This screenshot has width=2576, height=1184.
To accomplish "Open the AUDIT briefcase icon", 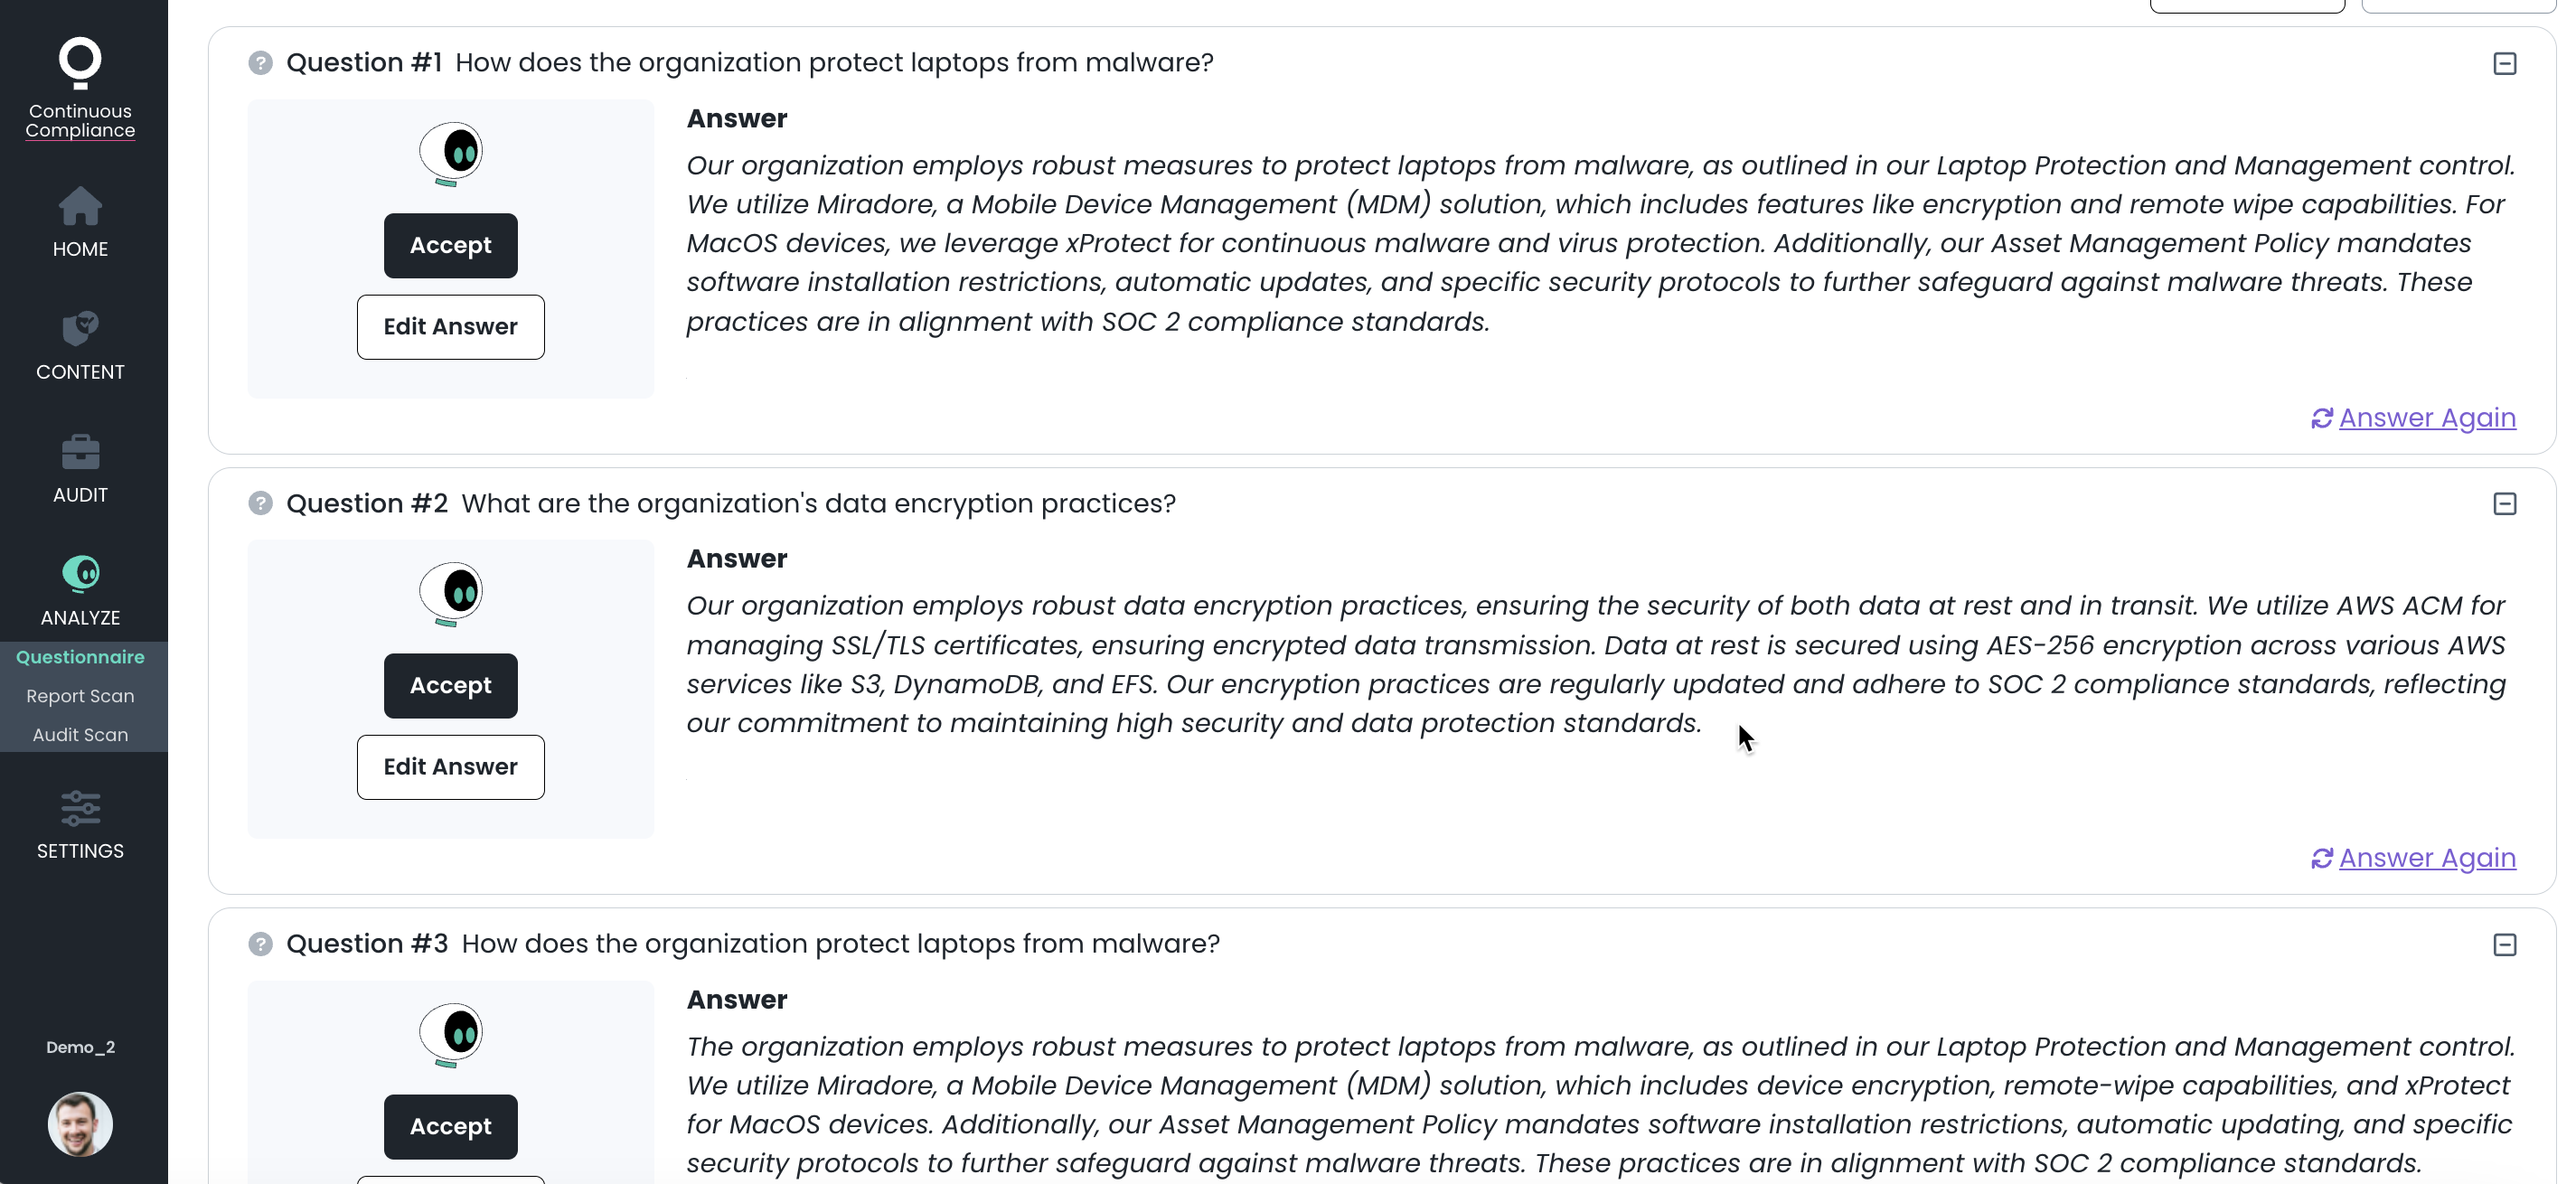I will (80, 452).
